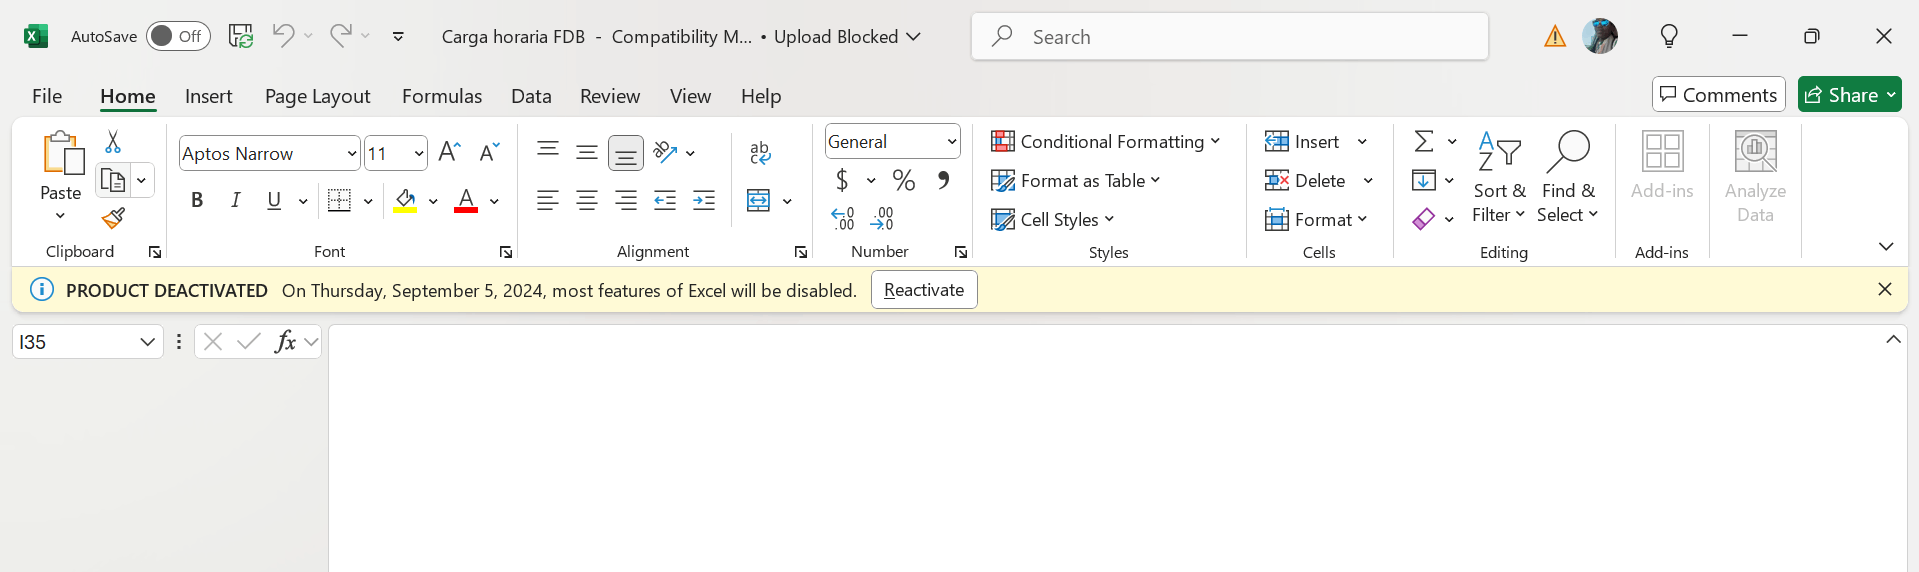
Task: Apply top align to cells
Action: (547, 152)
